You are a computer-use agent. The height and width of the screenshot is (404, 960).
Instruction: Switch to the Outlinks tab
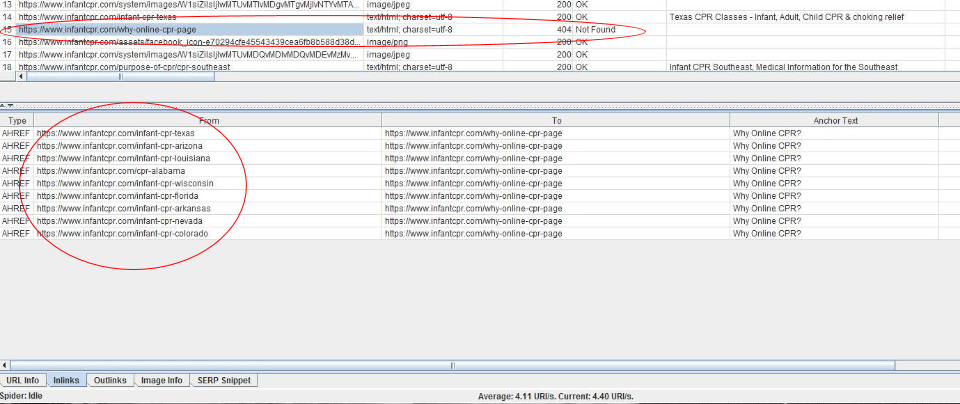click(x=110, y=380)
